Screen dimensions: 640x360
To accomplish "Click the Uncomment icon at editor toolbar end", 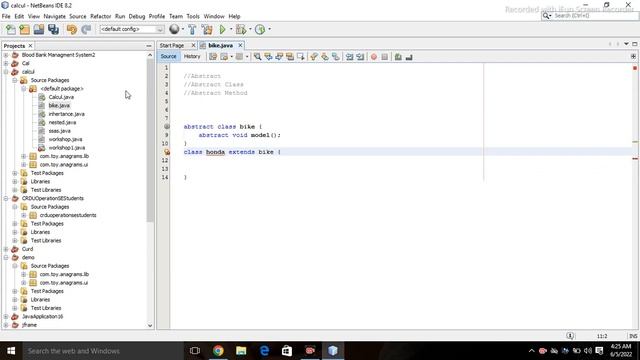I will 409,57.
